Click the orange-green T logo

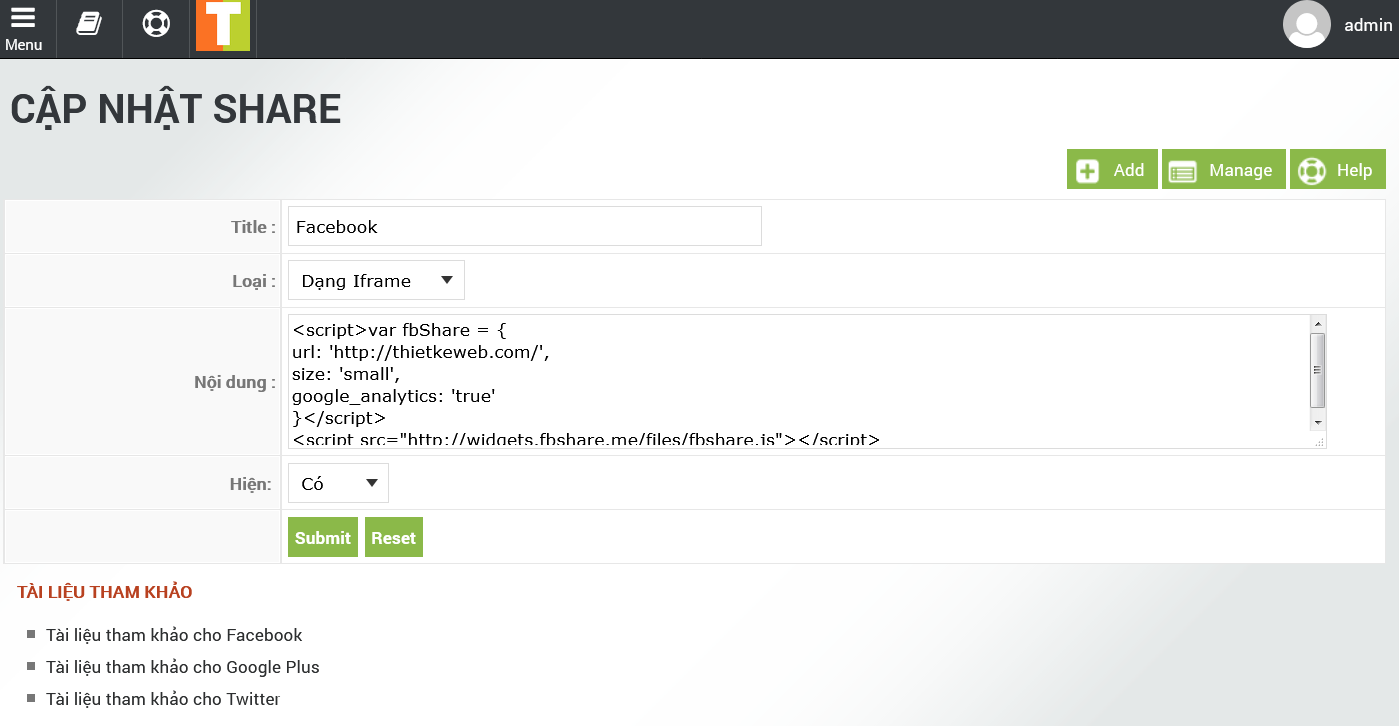pyautogui.click(x=223, y=26)
